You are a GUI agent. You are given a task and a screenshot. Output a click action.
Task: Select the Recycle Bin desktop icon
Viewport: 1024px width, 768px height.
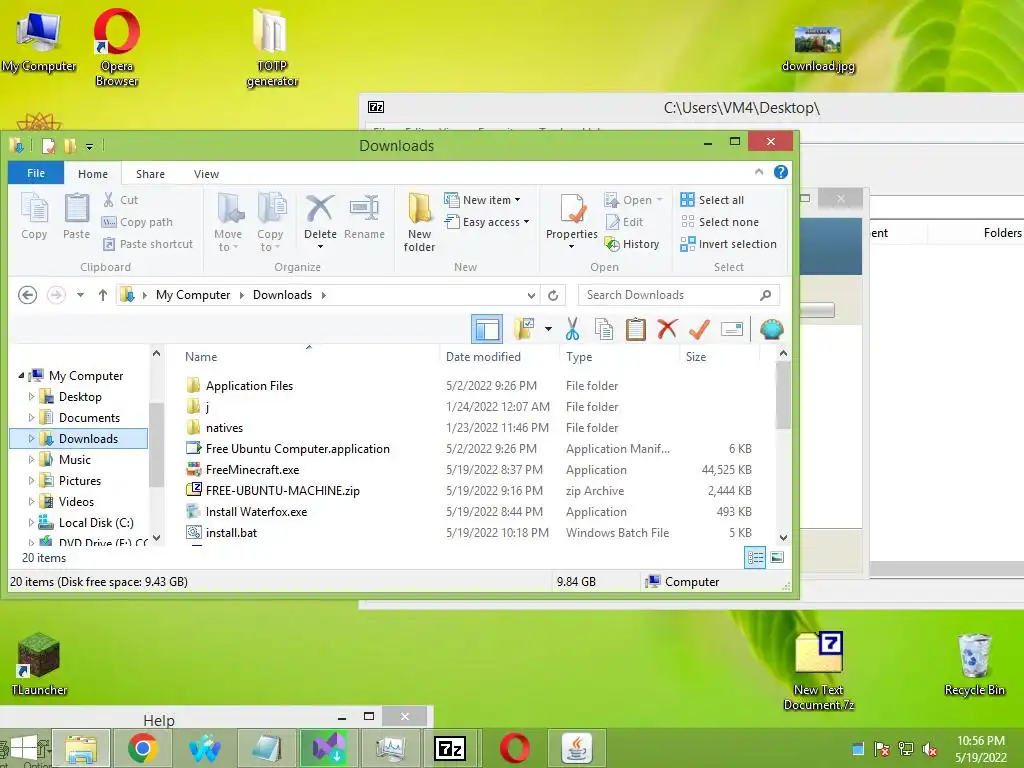(x=974, y=665)
